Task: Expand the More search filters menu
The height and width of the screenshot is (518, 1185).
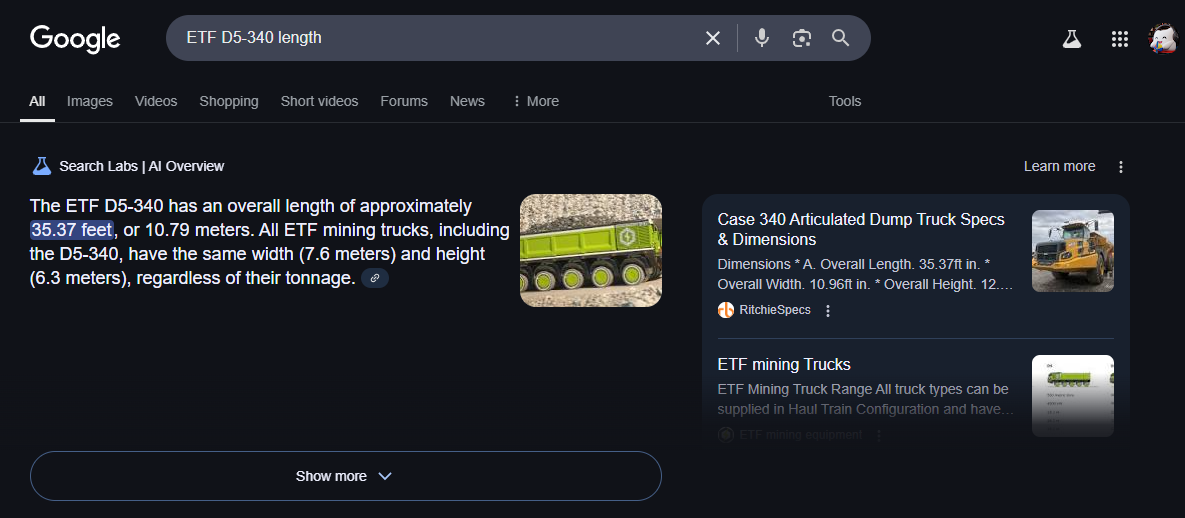Action: point(535,101)
